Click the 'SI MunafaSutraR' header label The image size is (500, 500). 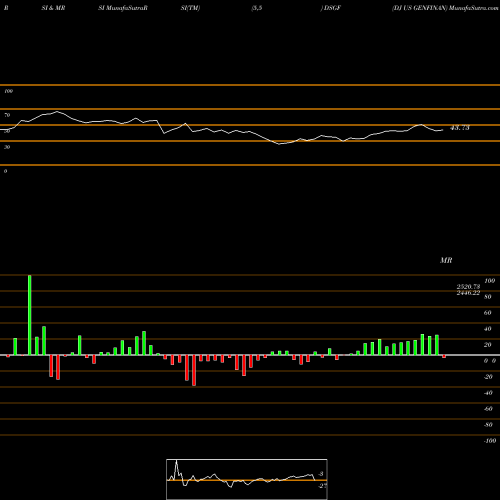click(x=123, y=8)
